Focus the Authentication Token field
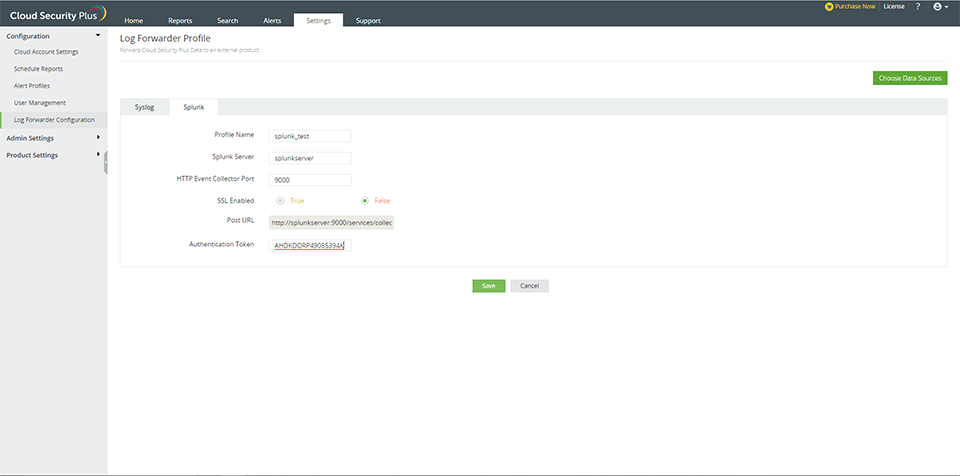The width and height of the screenshot is (960, 476). click(x=310, y=246)
